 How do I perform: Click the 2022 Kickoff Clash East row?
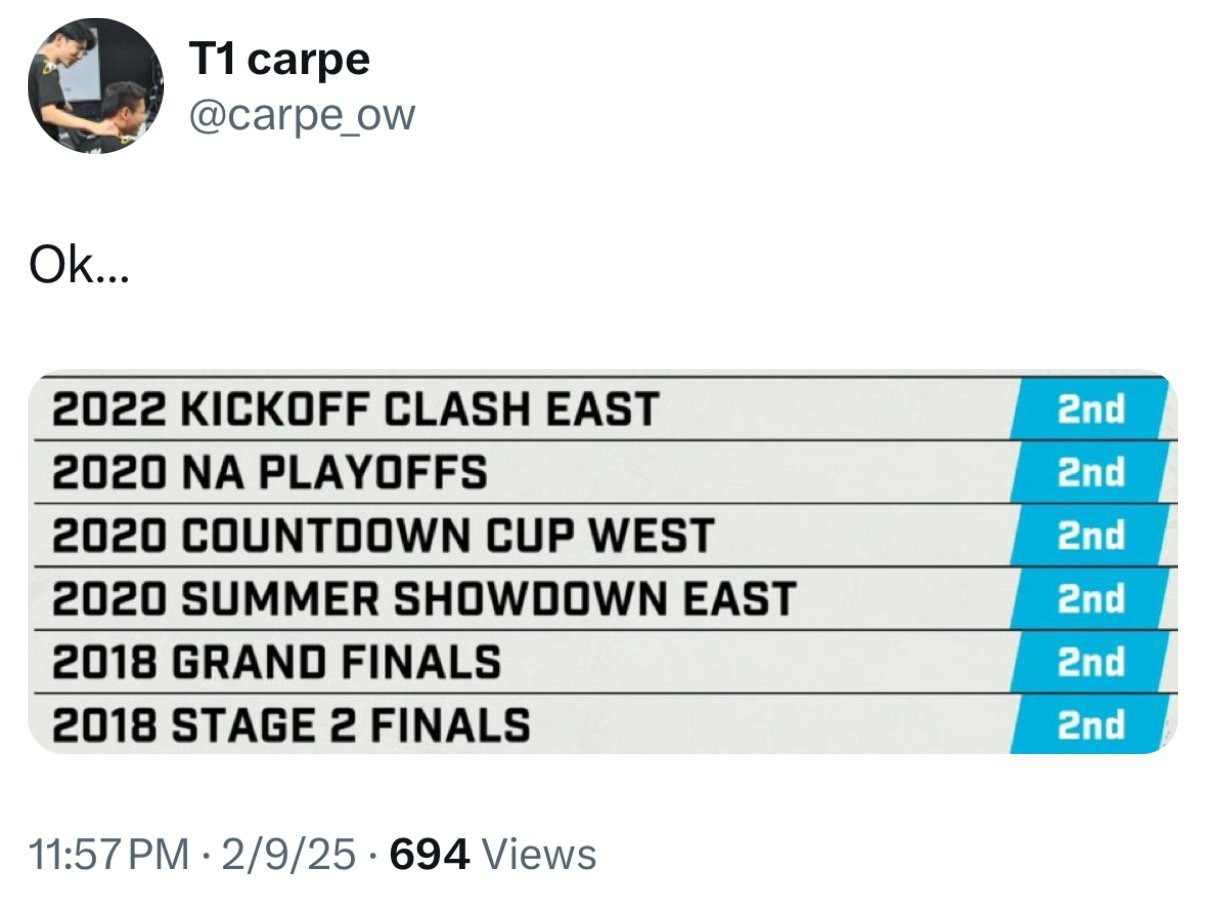click(603, 408)
